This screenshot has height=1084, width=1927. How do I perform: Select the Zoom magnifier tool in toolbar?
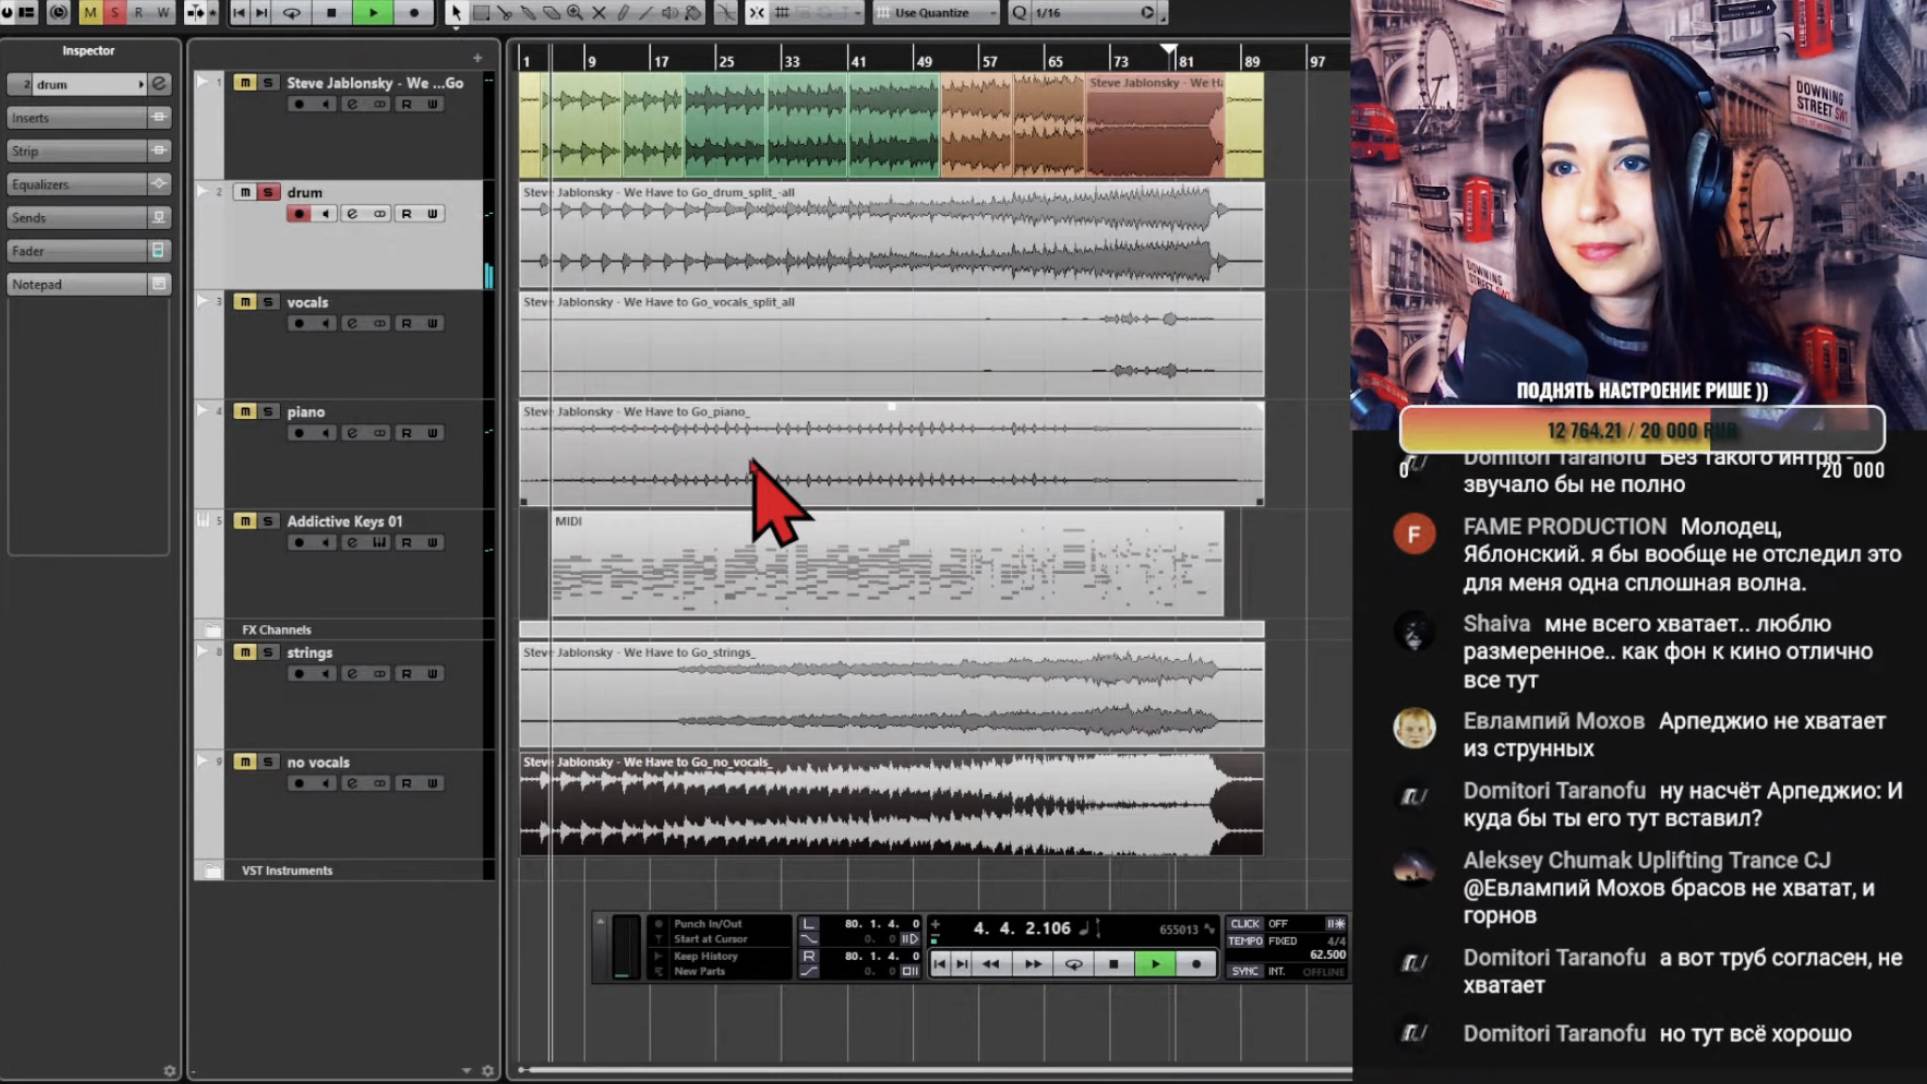(575, 13)
